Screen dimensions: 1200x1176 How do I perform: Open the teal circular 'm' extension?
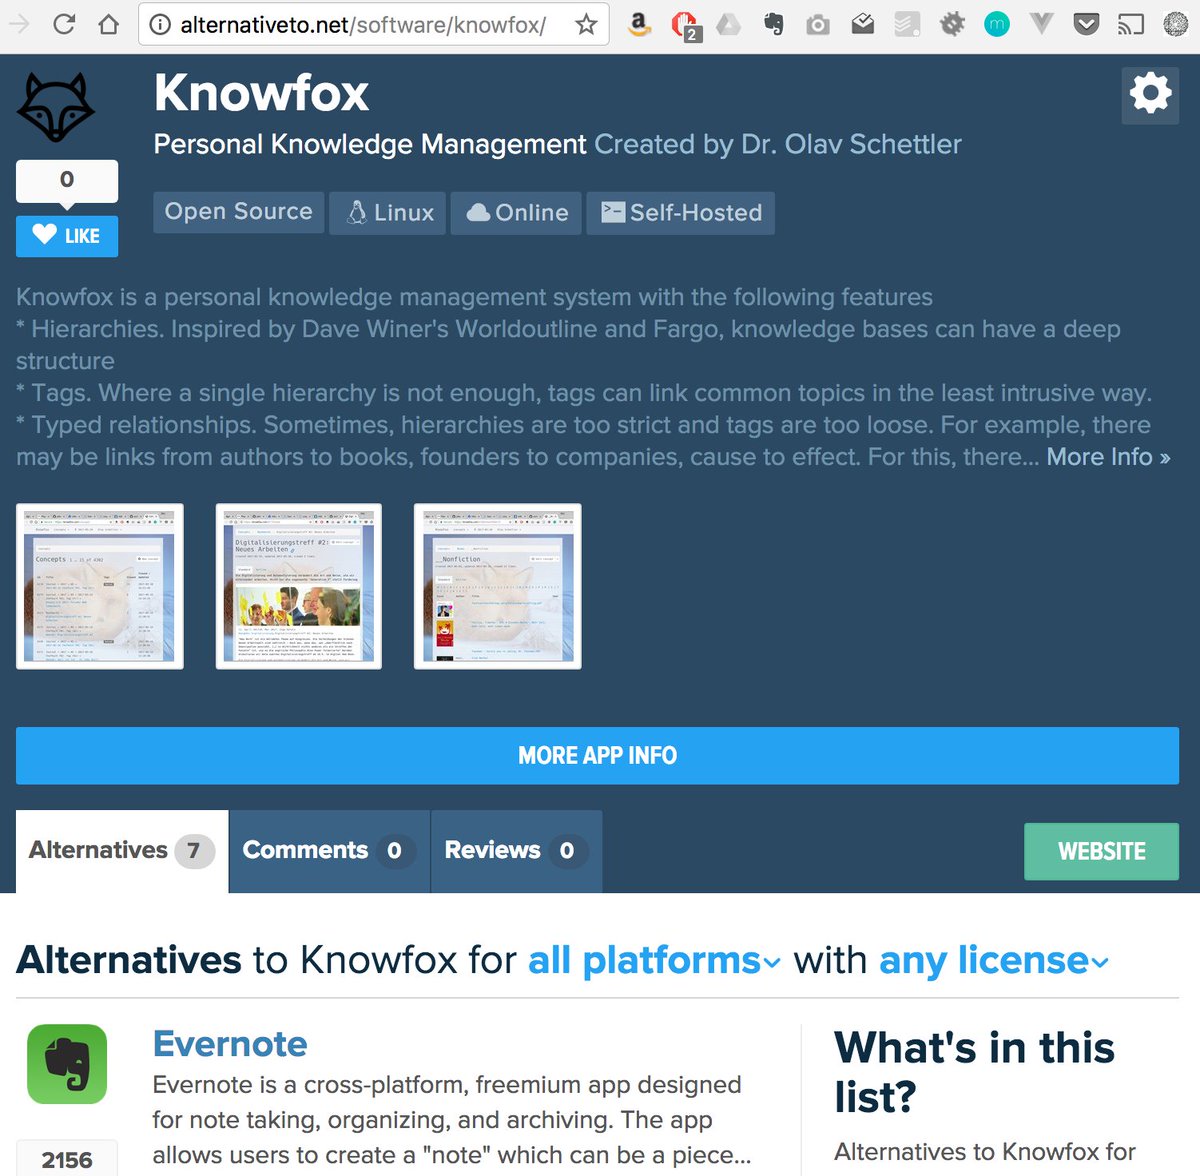997,24
